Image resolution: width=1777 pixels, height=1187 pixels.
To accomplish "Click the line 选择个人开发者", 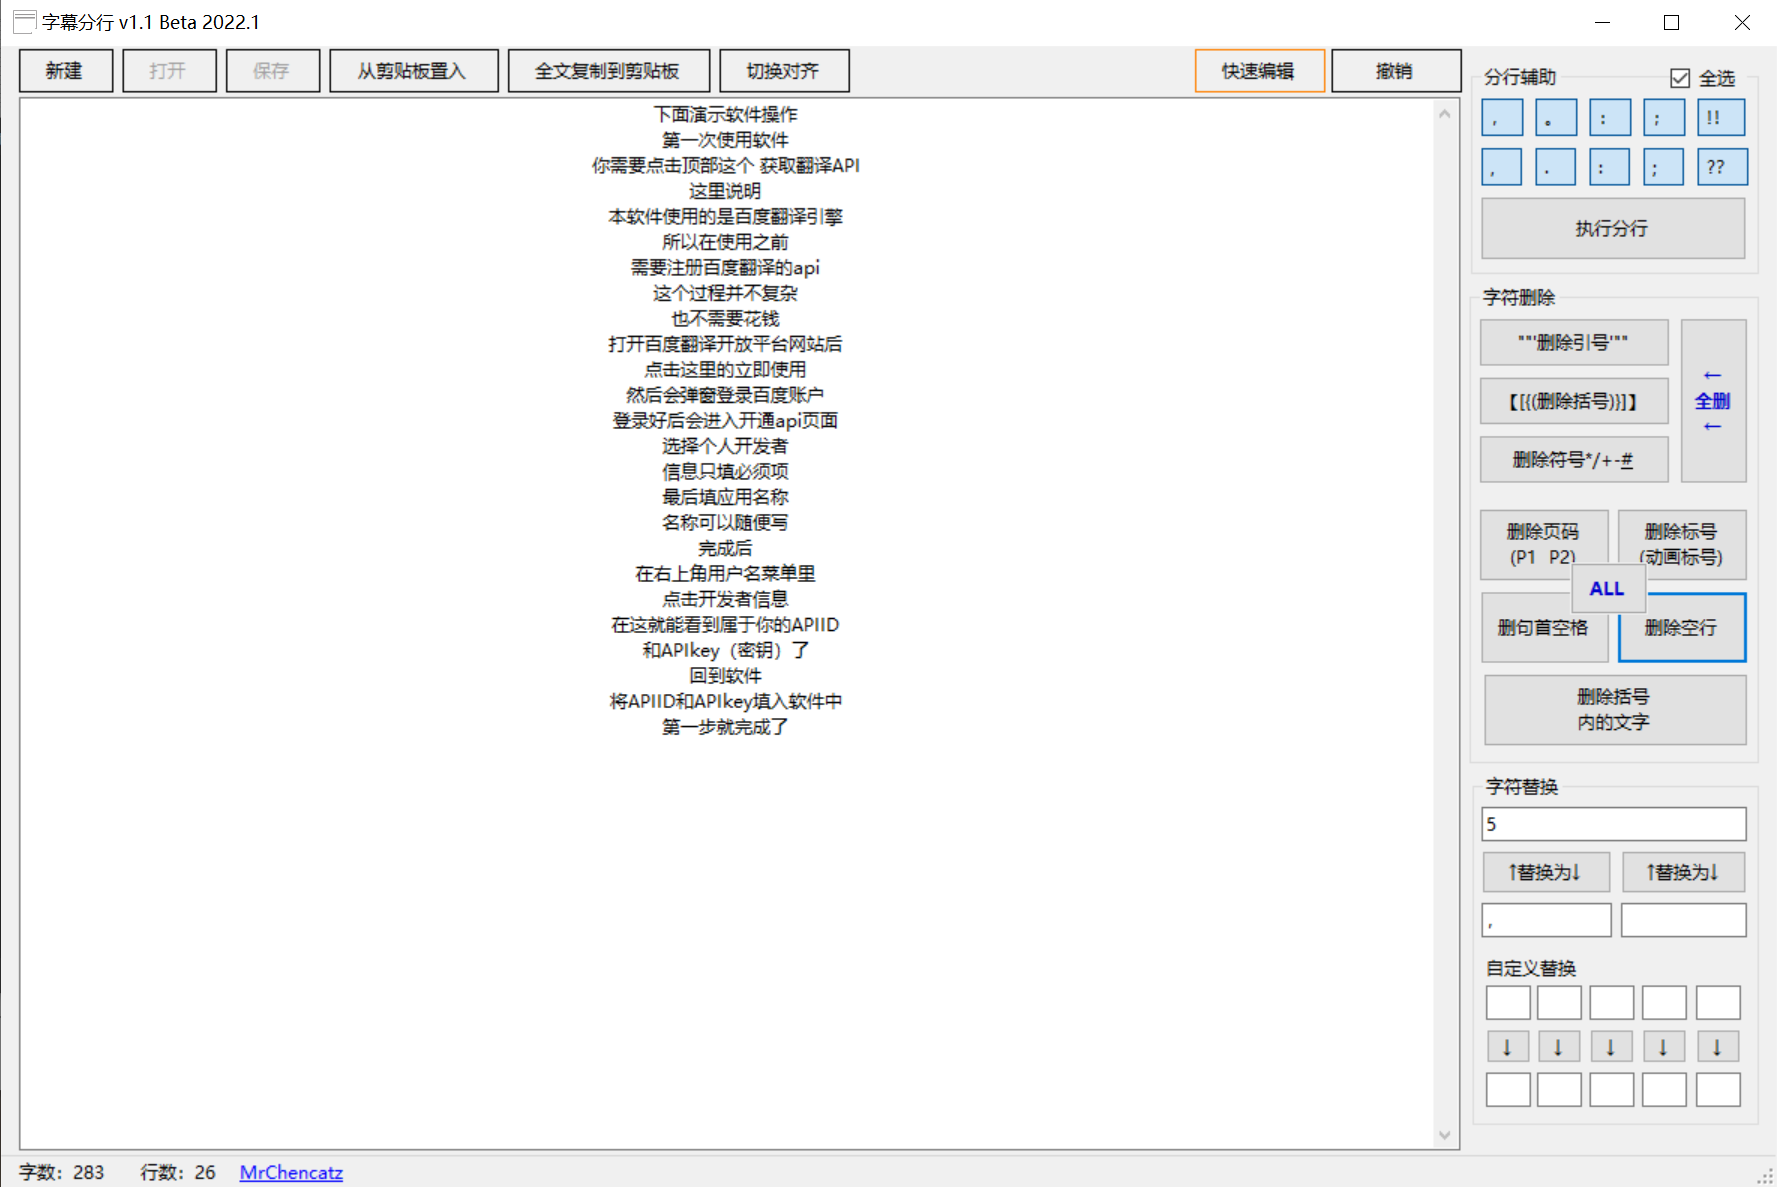I will pos(726,446).
